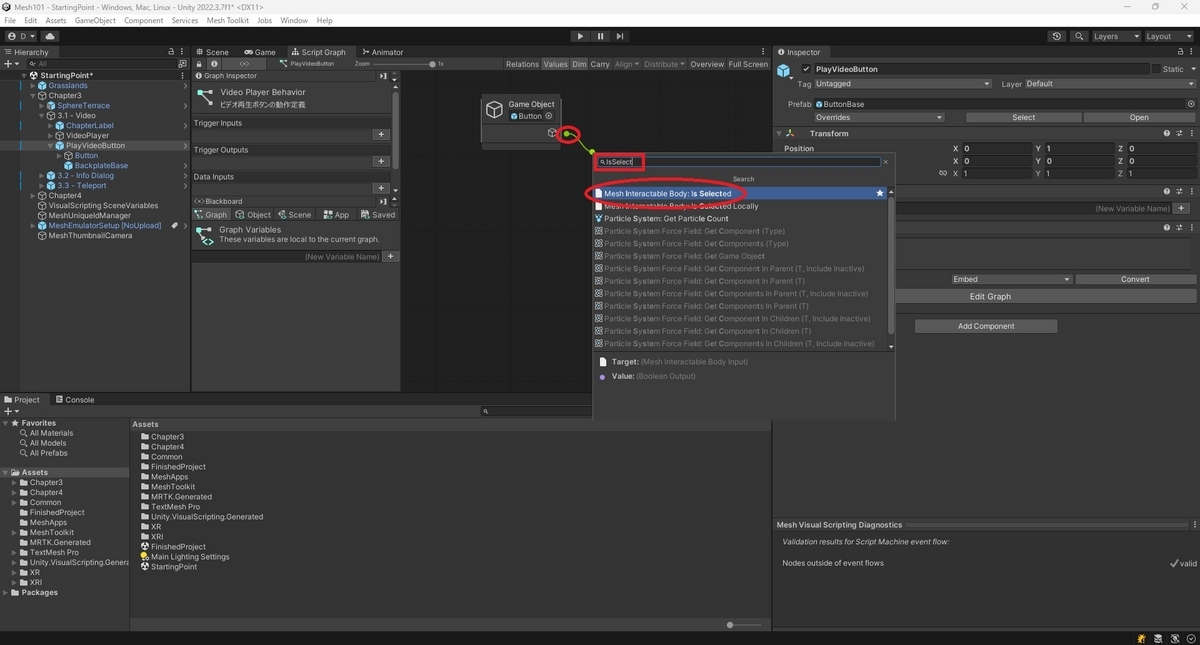Toggle the Dim option in graph toolbar

pos(579,64)
